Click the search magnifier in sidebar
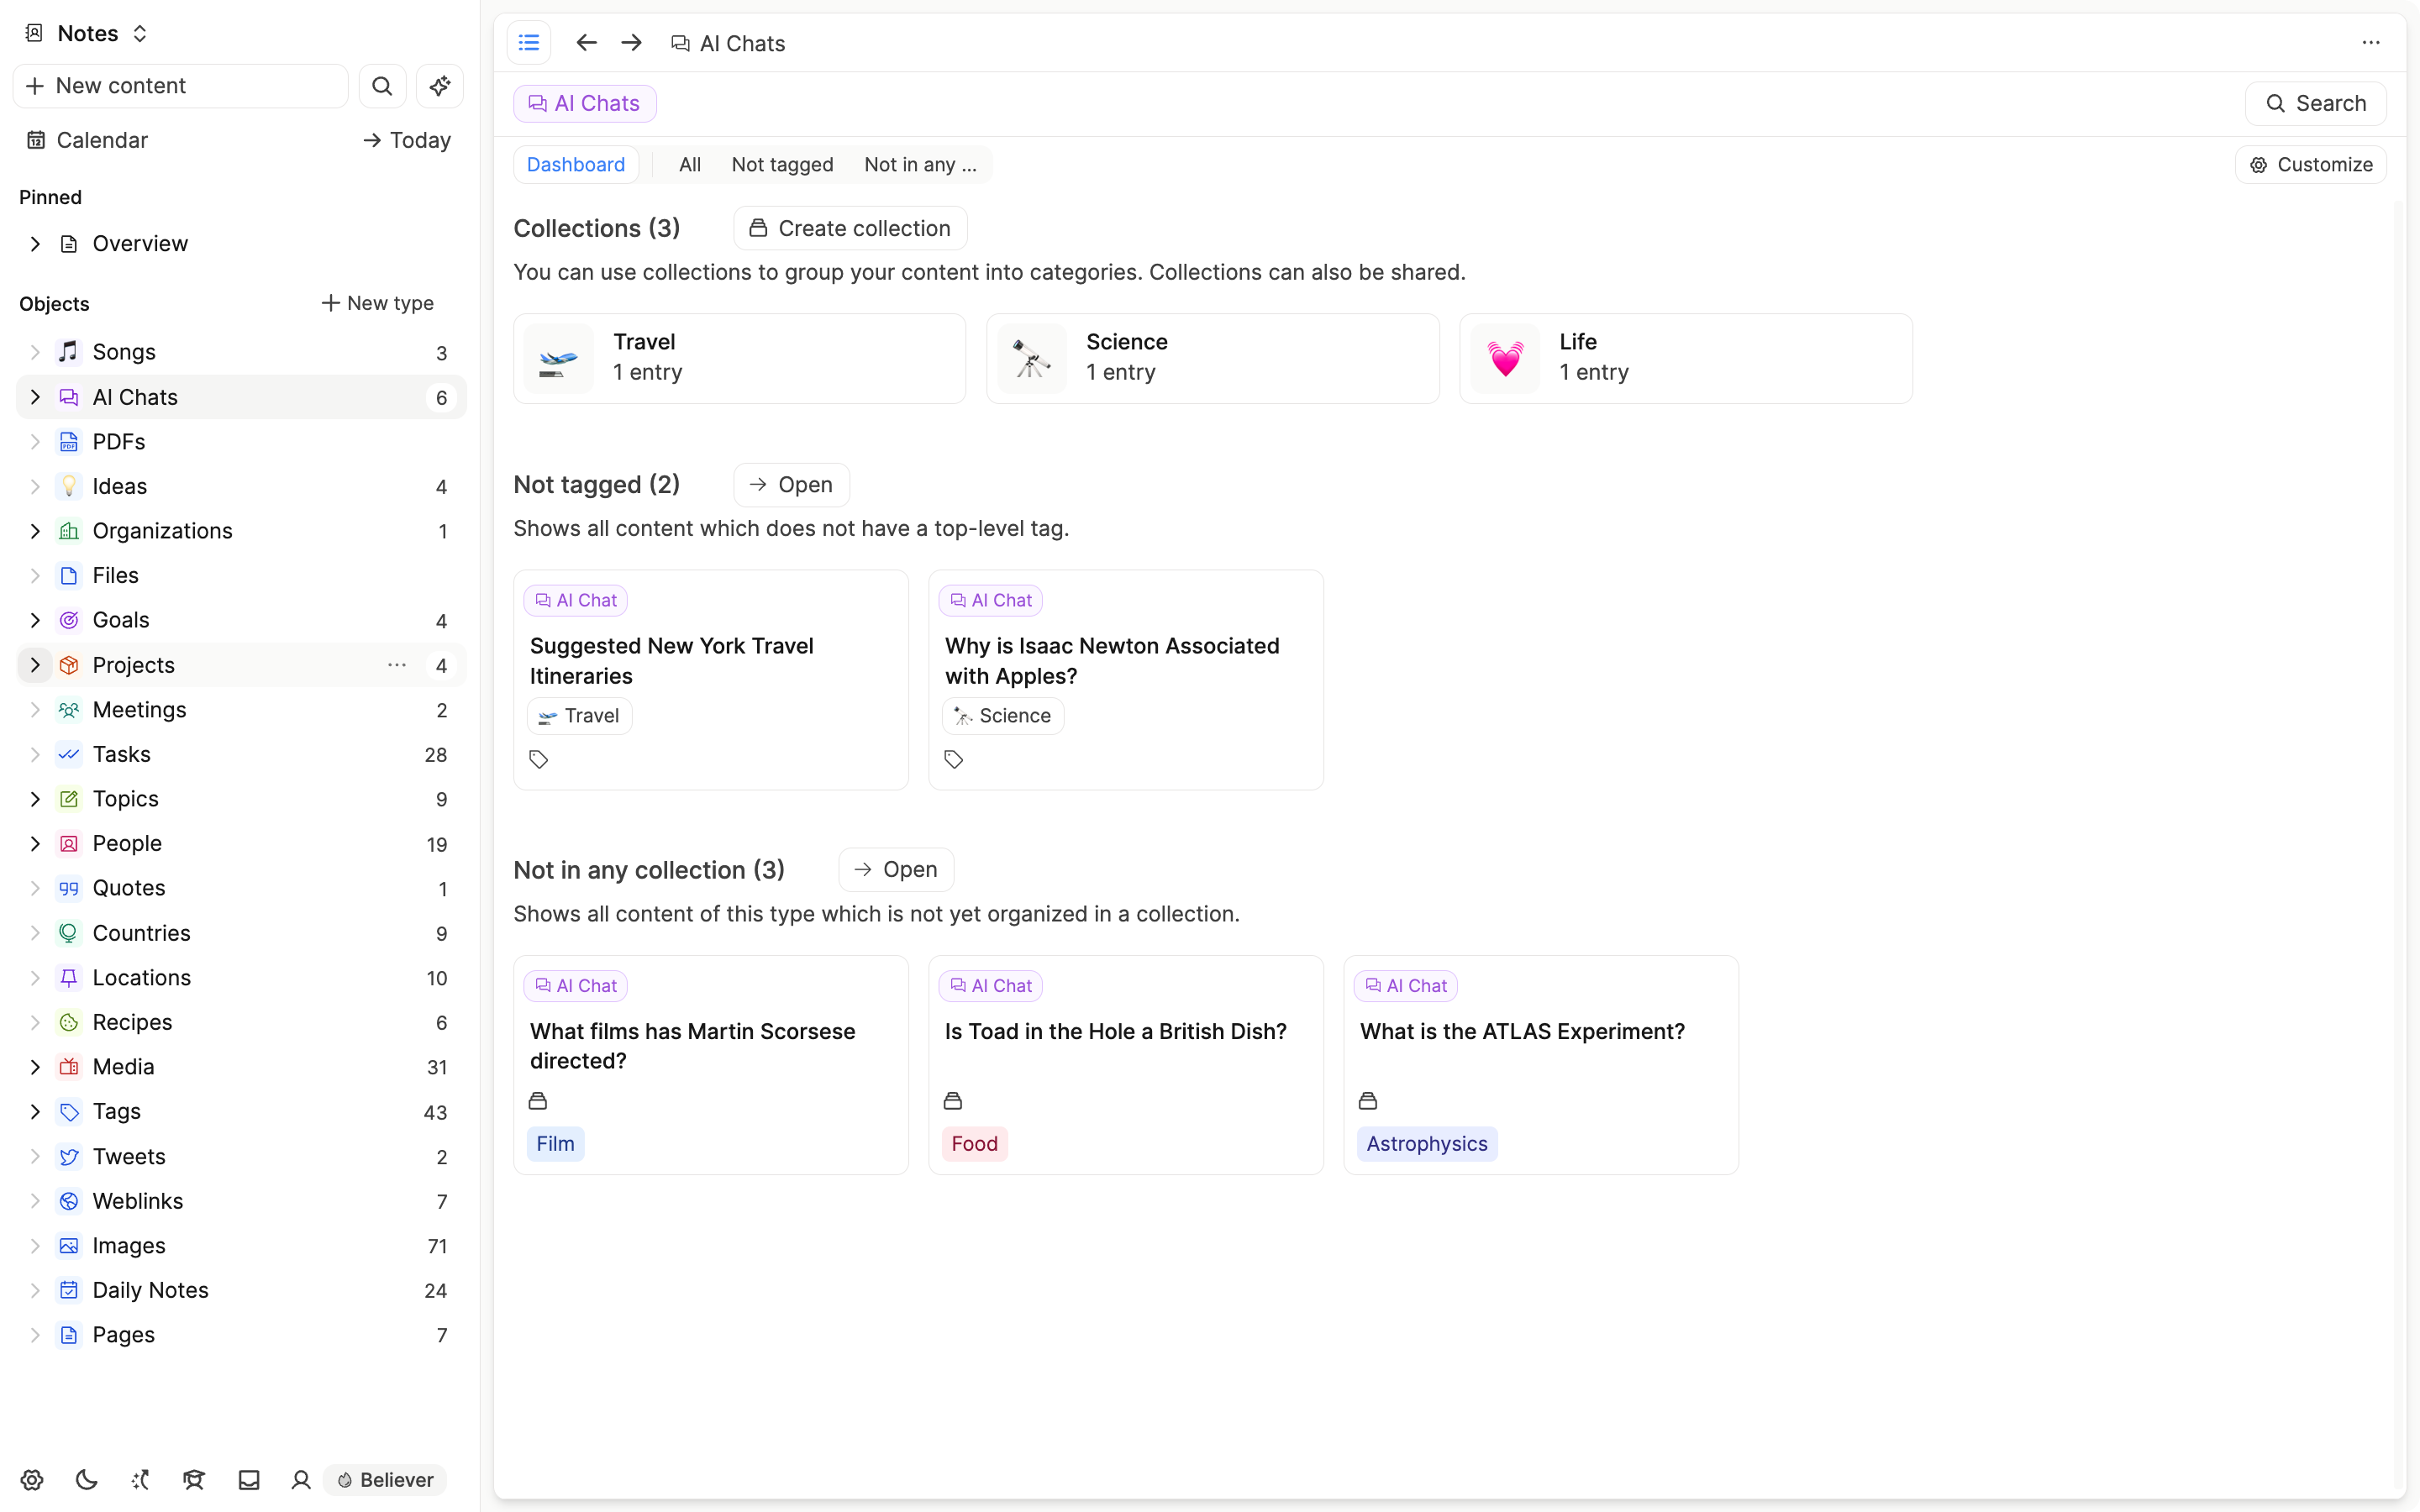 pyautogui.click(x=381, y=86)
